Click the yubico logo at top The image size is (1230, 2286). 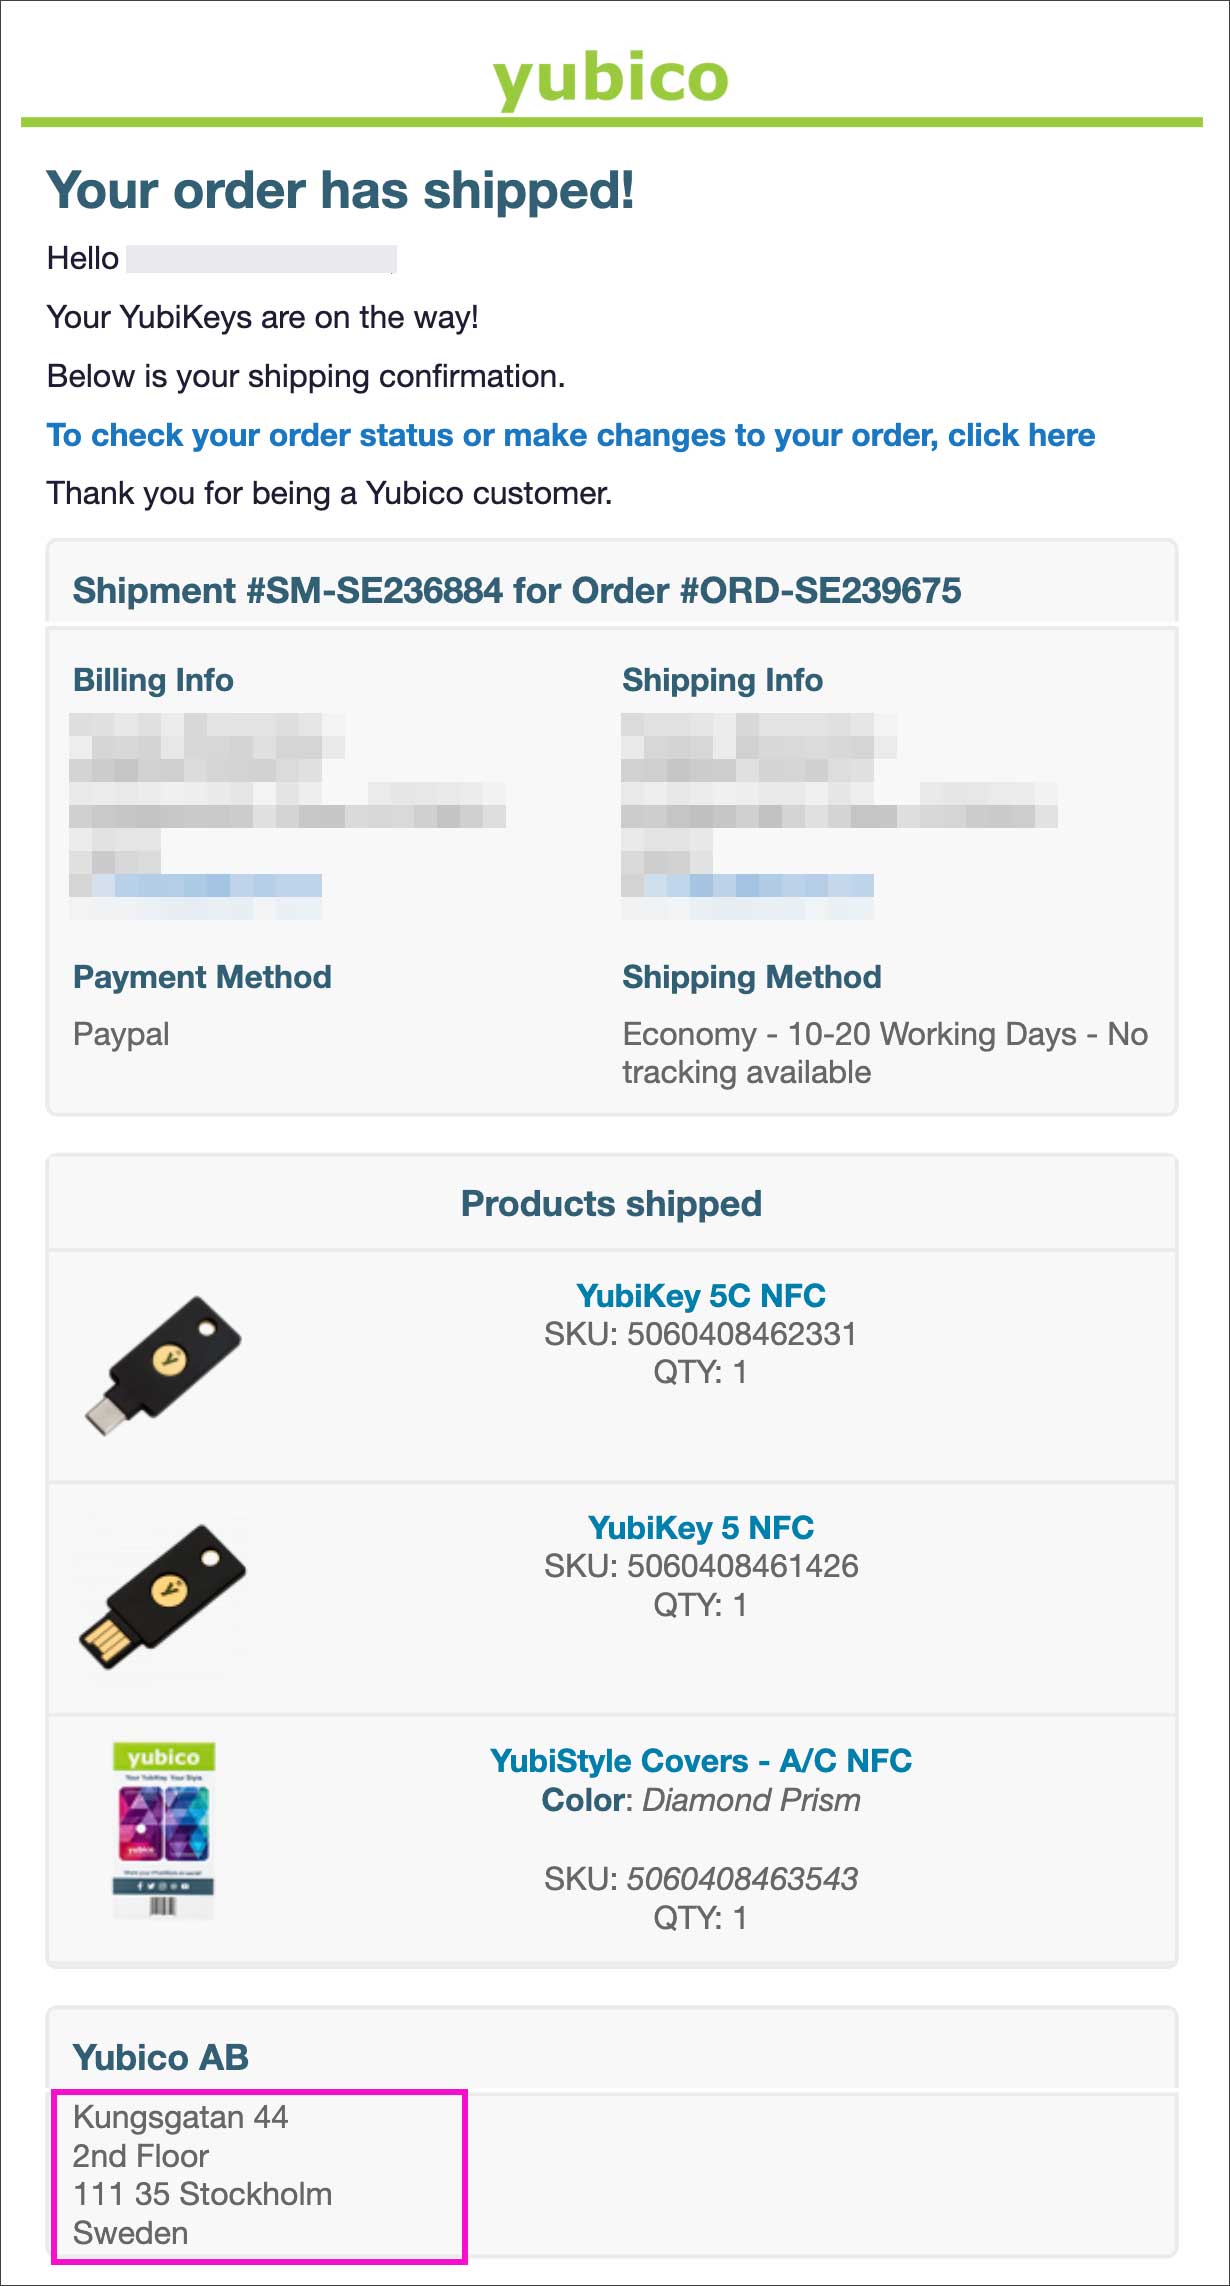[x=611, y=78]
